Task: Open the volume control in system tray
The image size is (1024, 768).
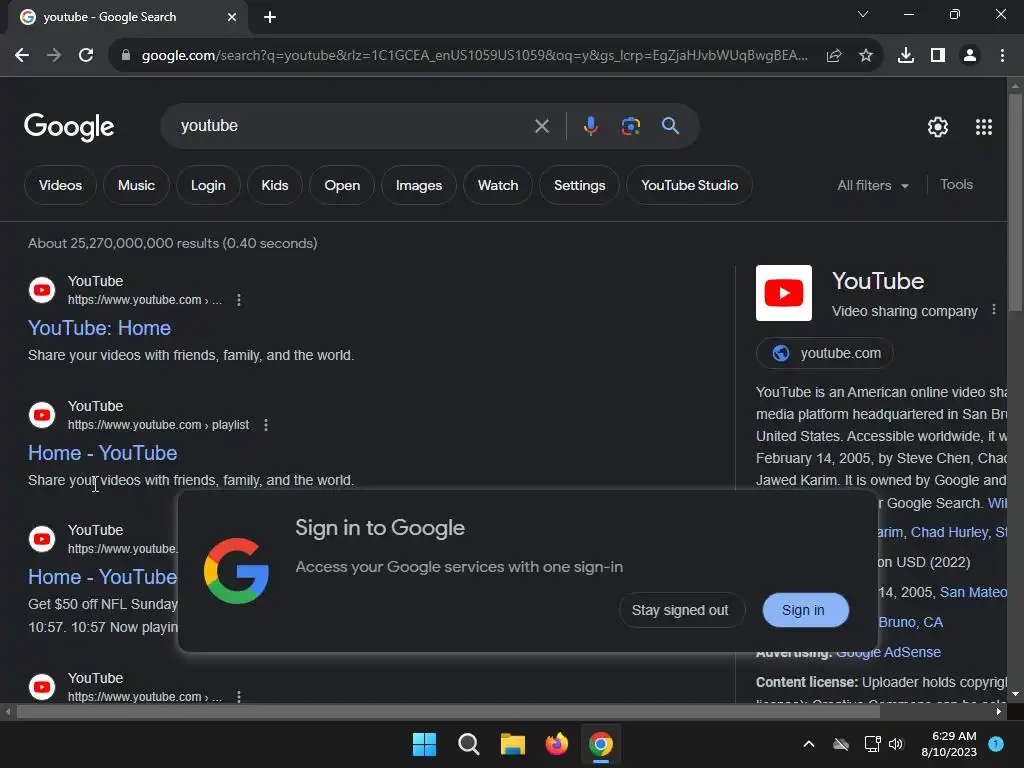Action: click(x=896, y=744)
